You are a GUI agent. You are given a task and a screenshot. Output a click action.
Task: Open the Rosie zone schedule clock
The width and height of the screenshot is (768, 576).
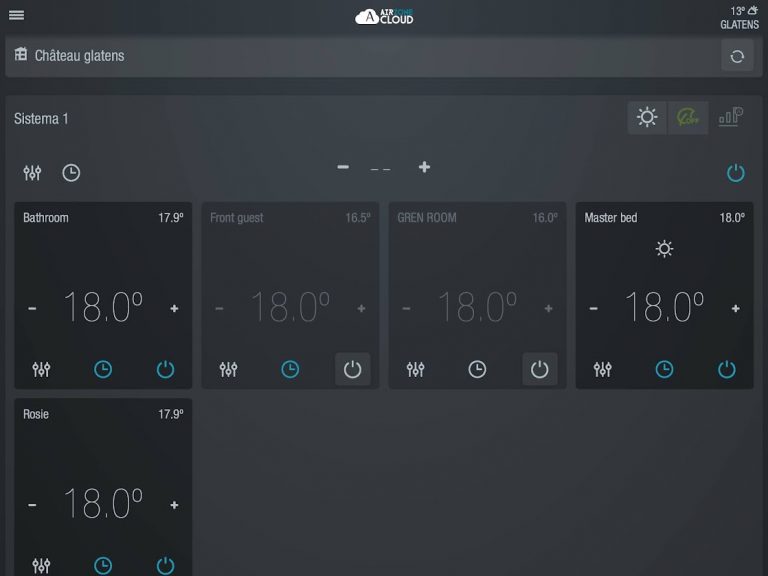103,565
